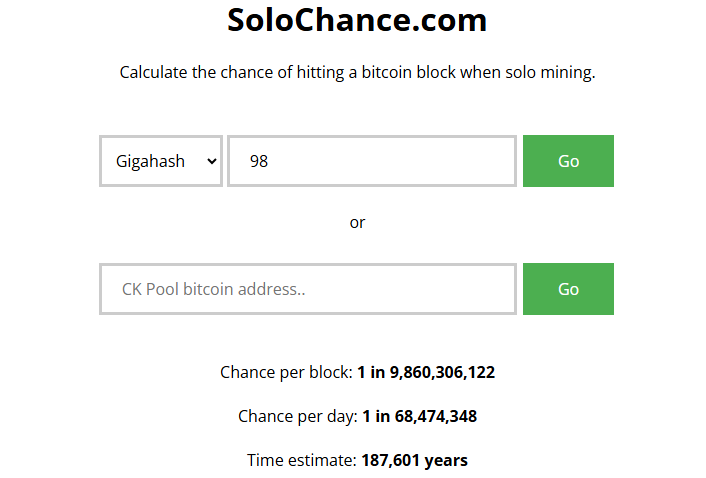
Task: Select the '1 in 9,860,306,122' result
Action: click(426, 372)
